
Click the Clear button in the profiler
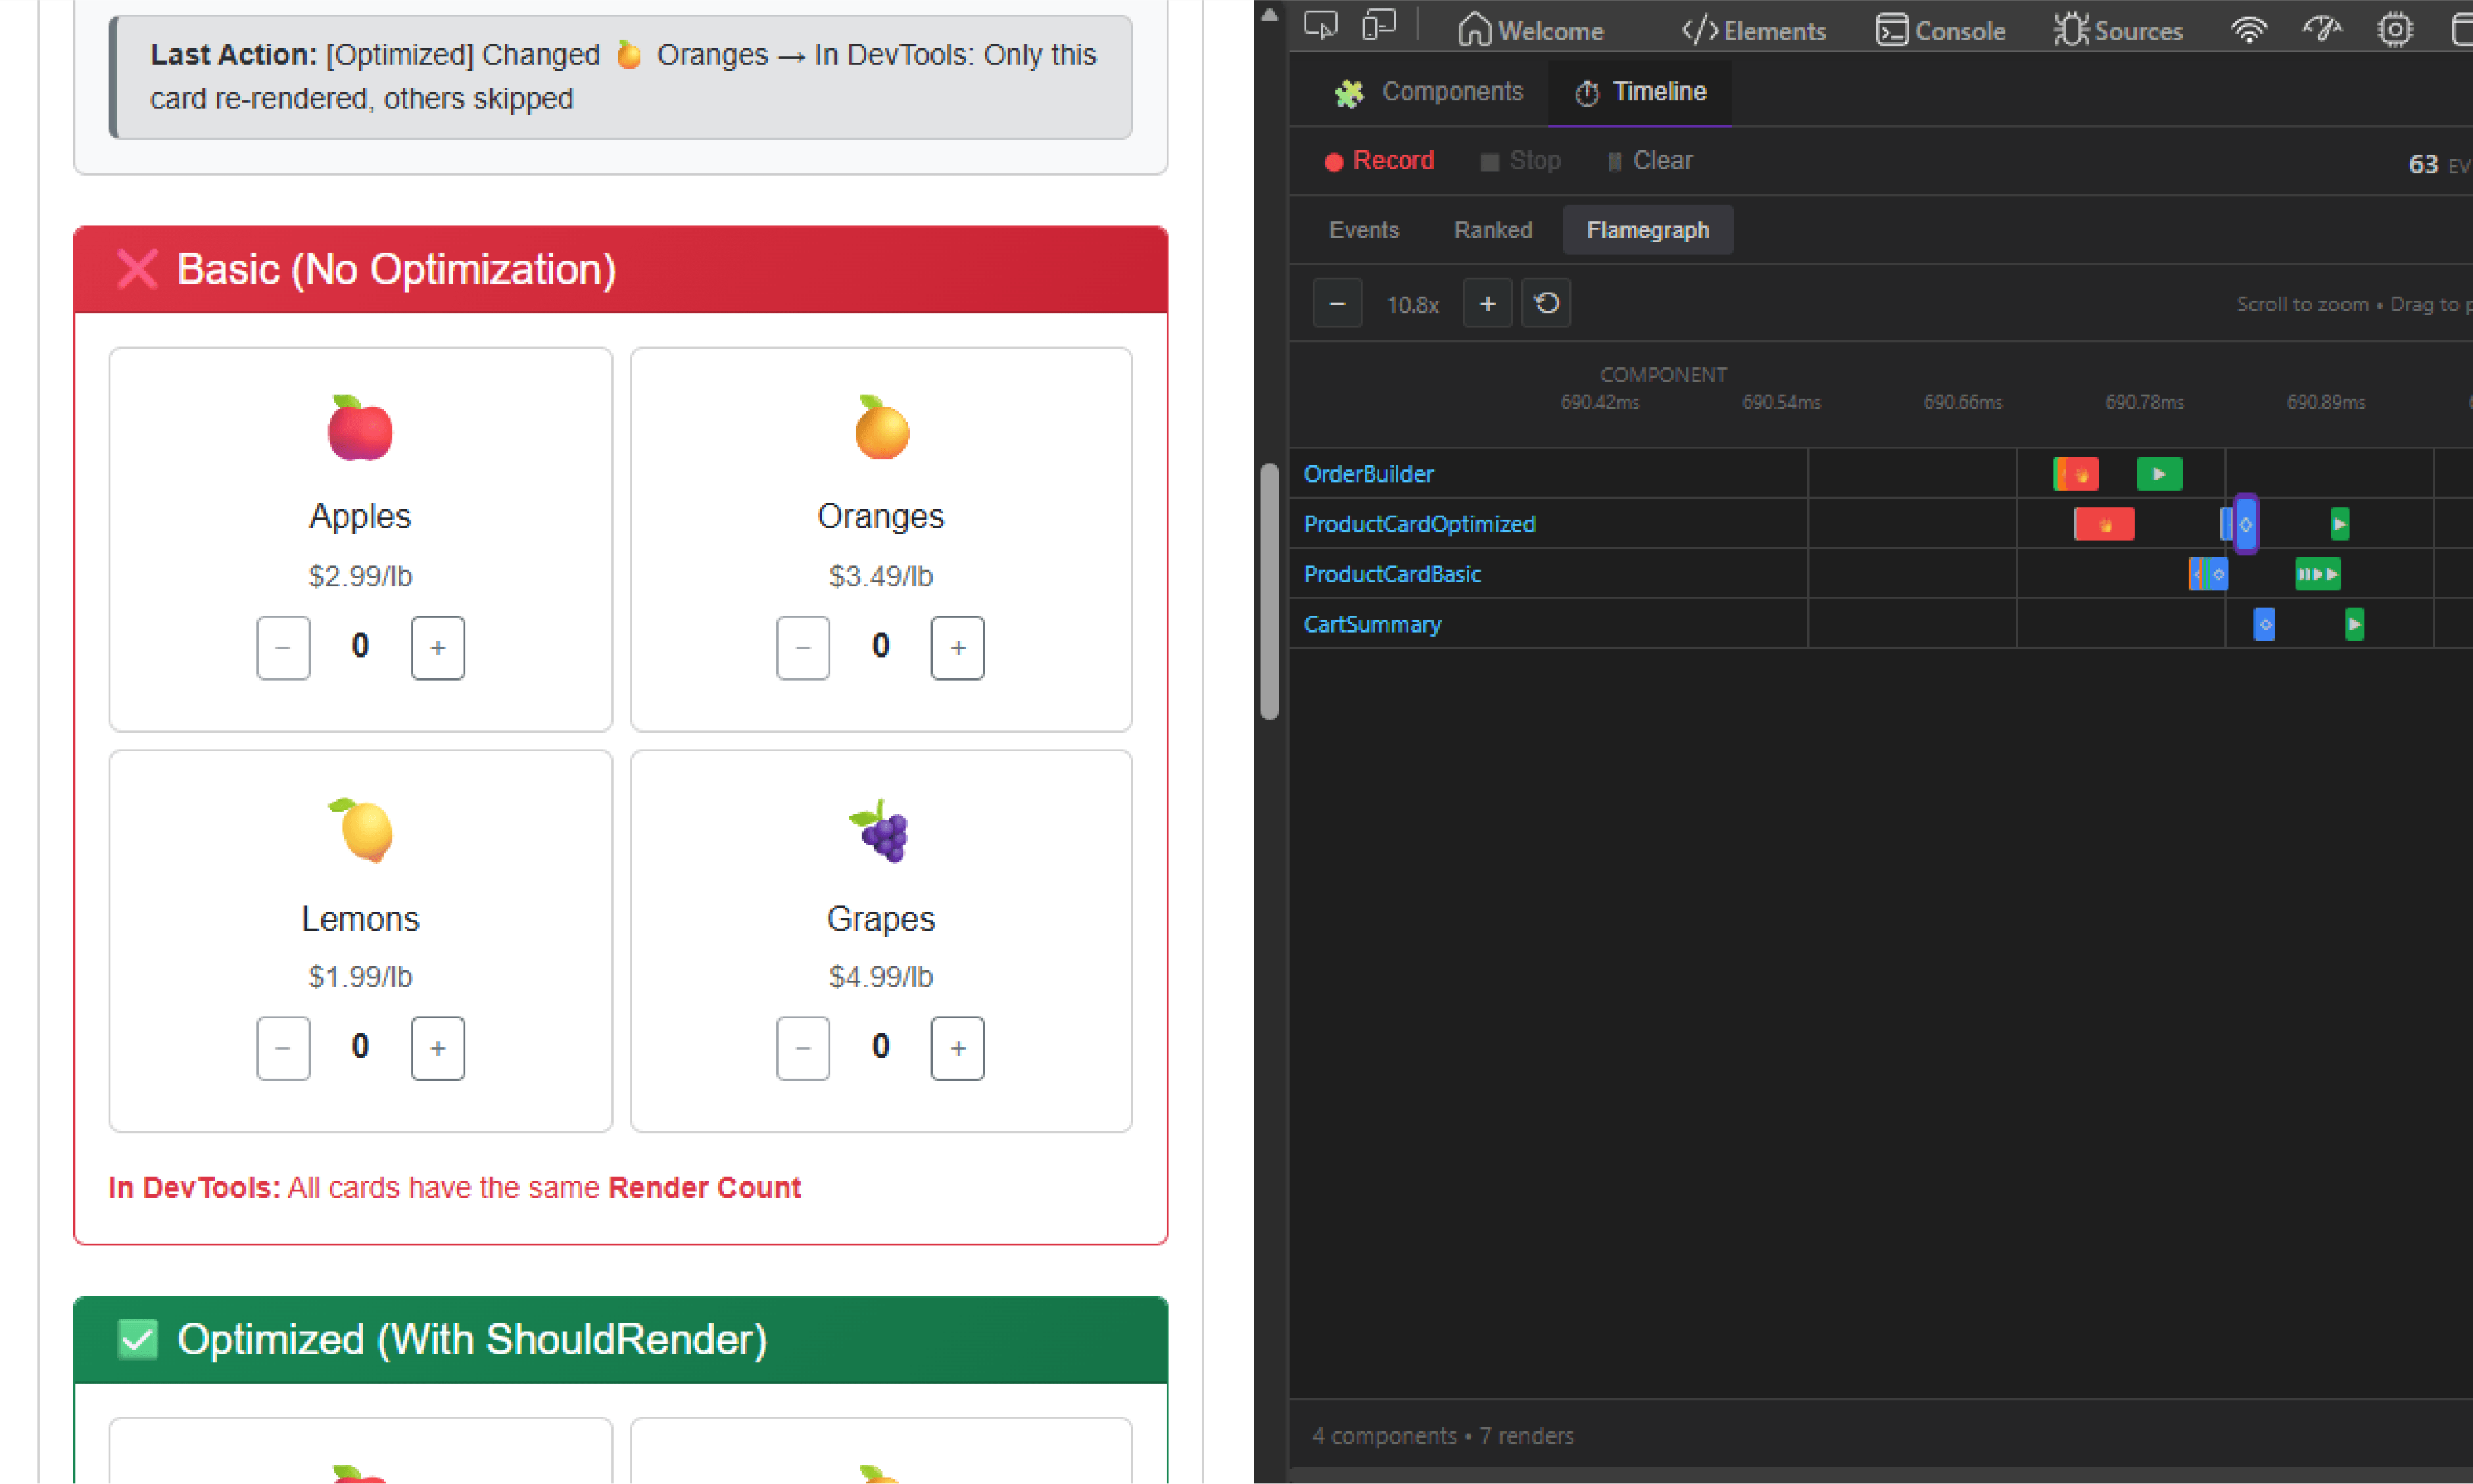click(x=1648, y=160)
